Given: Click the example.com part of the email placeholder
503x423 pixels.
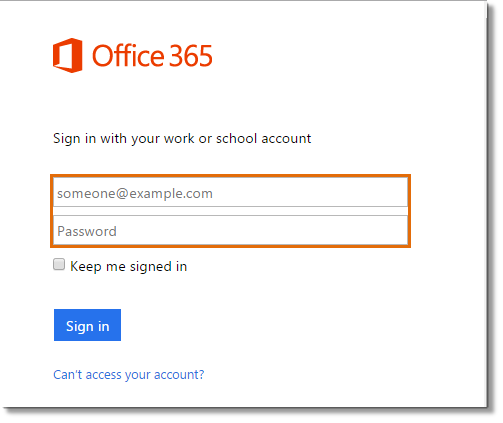Looking at the screenshot, I should pos(171,194).
